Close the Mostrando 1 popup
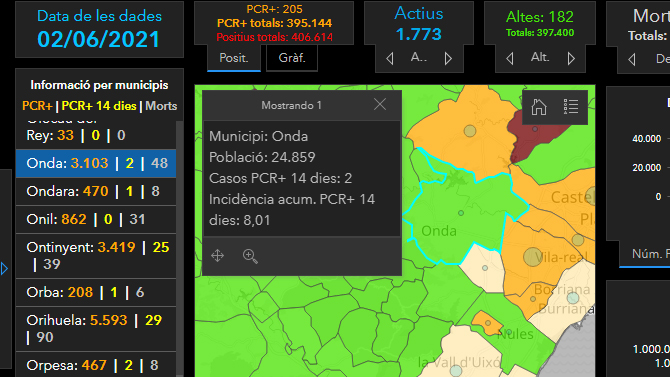Image resolution: width=670 pixels, height=377 pixels. 380,104
